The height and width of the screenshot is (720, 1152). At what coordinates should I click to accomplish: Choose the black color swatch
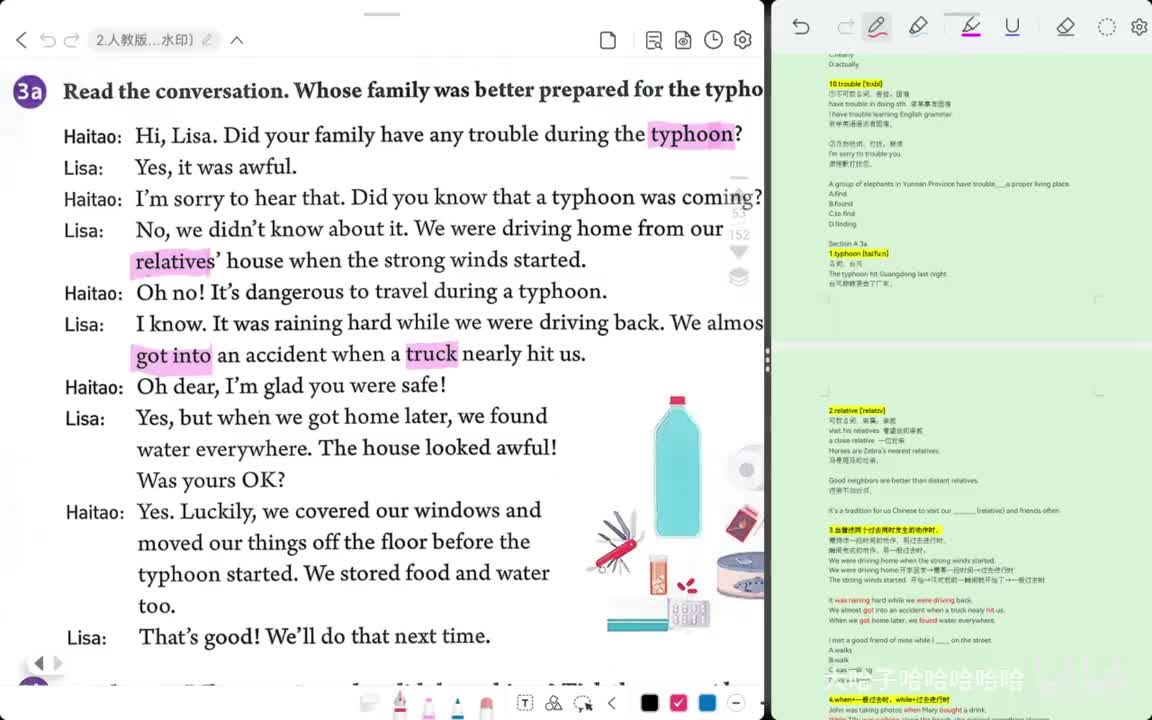tap(649, 703)
